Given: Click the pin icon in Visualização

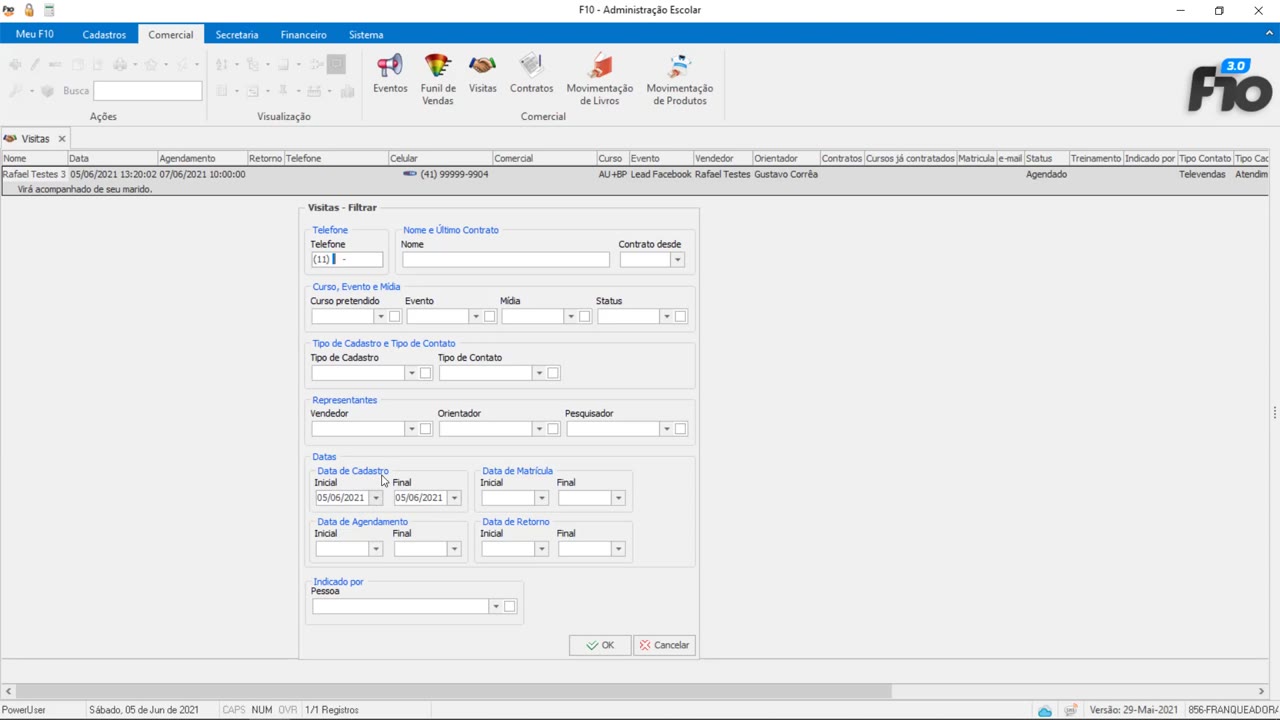Looking at the screenshot, I should tap(283, 91).
